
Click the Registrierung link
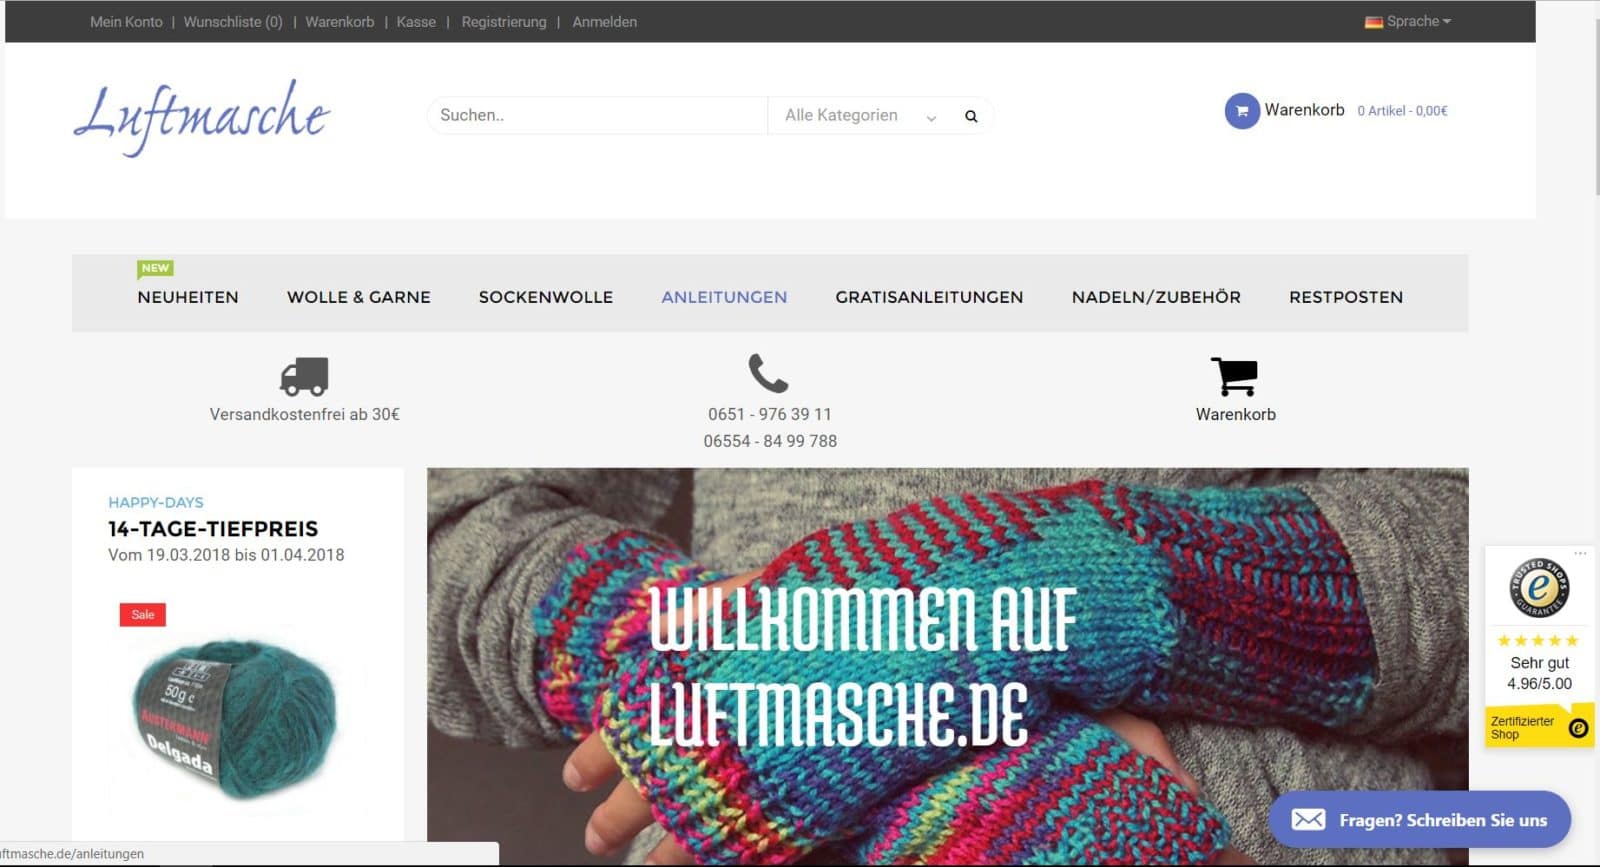pyautogui.click(x=504, y=22)
